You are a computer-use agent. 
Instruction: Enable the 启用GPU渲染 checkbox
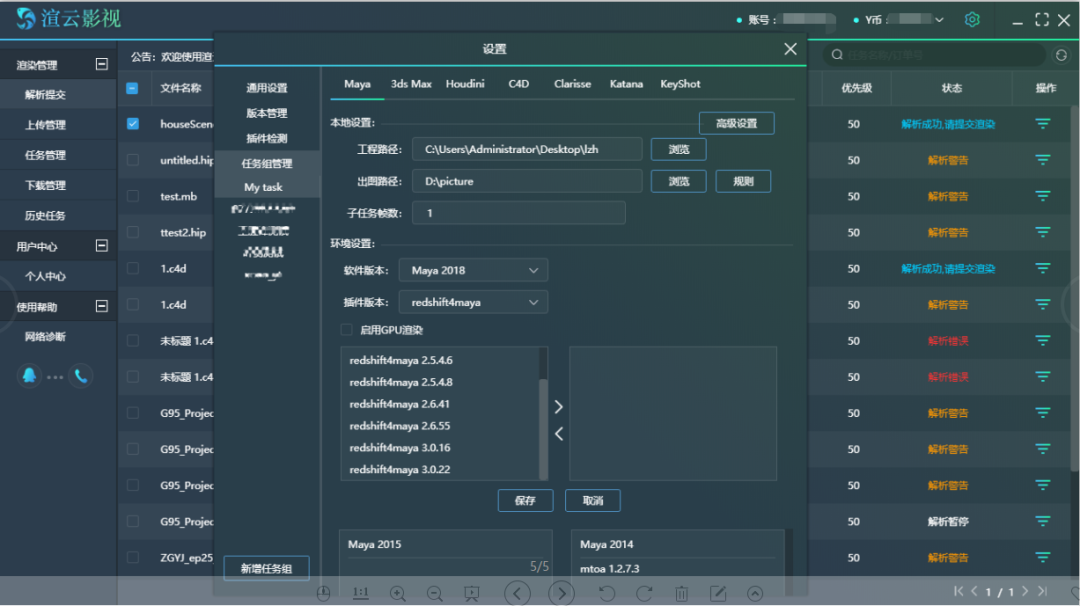(346, 330)
